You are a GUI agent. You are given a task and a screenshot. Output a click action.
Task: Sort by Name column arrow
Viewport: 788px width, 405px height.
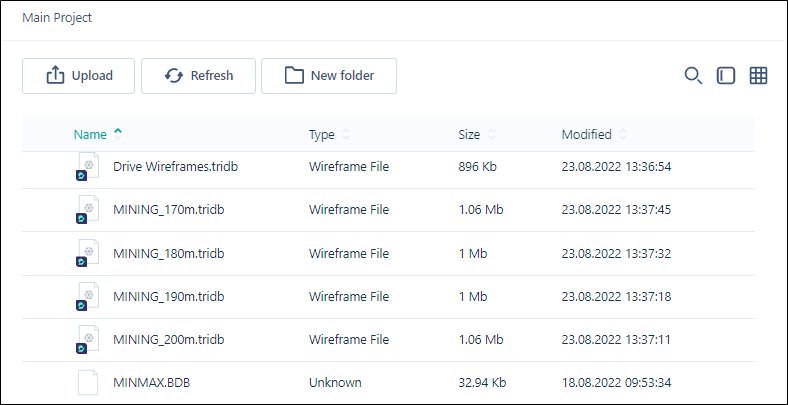coord(118,134)
